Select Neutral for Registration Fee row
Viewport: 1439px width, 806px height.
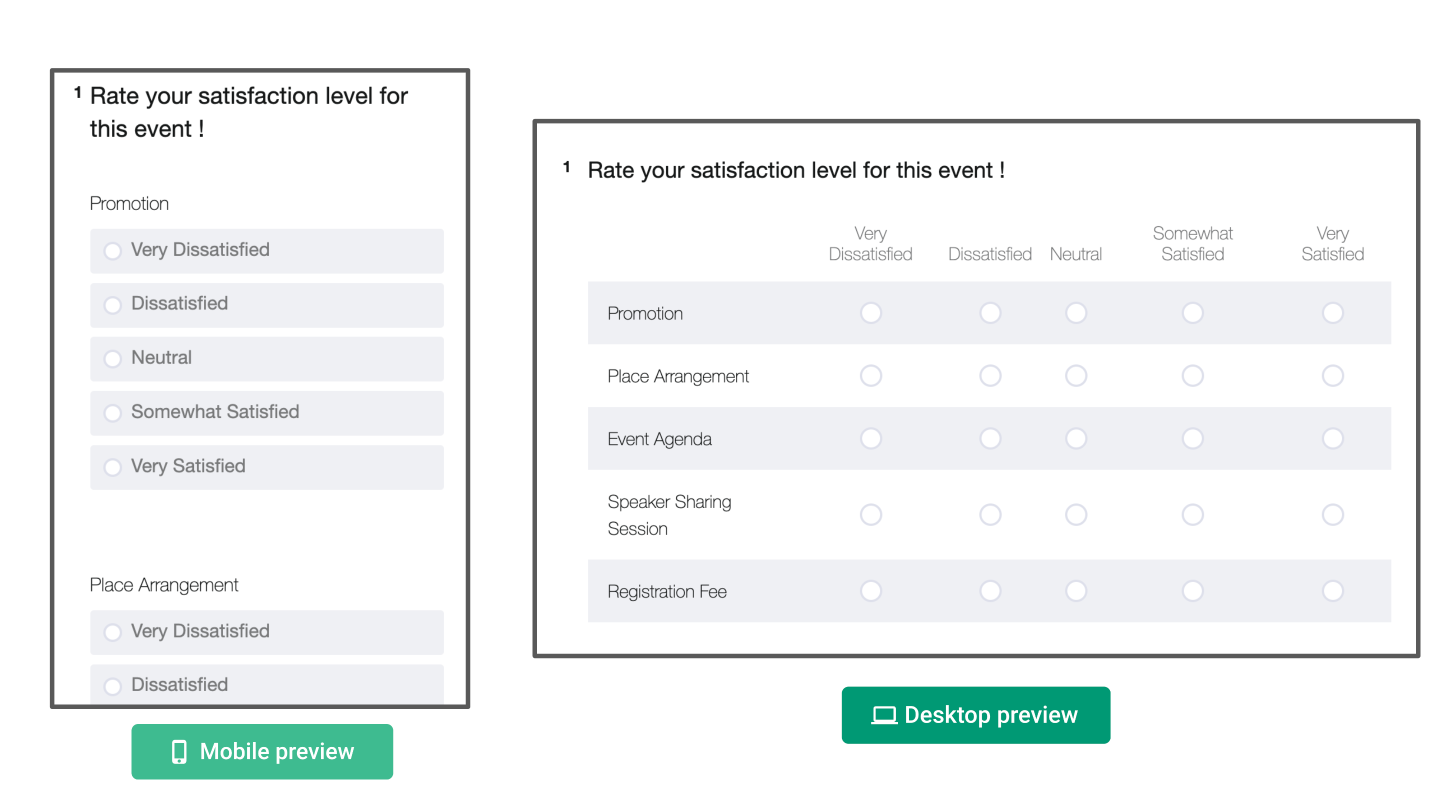(1075, 591)
